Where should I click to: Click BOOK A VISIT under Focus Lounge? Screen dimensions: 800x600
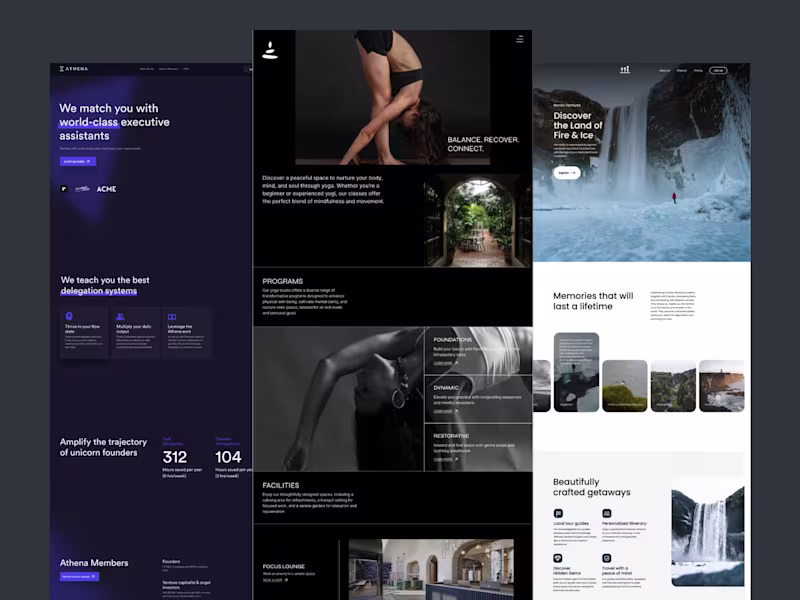pyautogui.click(x=272, y=580)
